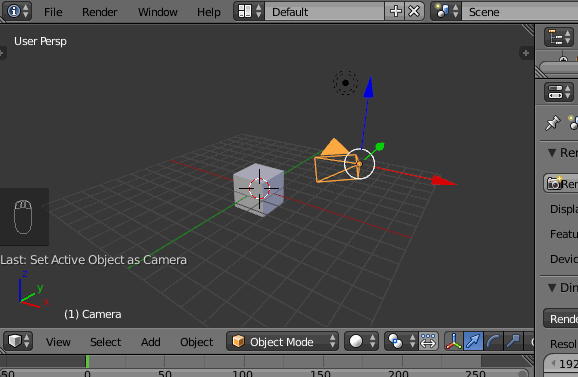Open the Outliner editor type selector
This screenshot has height=377, width=578.
559,37
